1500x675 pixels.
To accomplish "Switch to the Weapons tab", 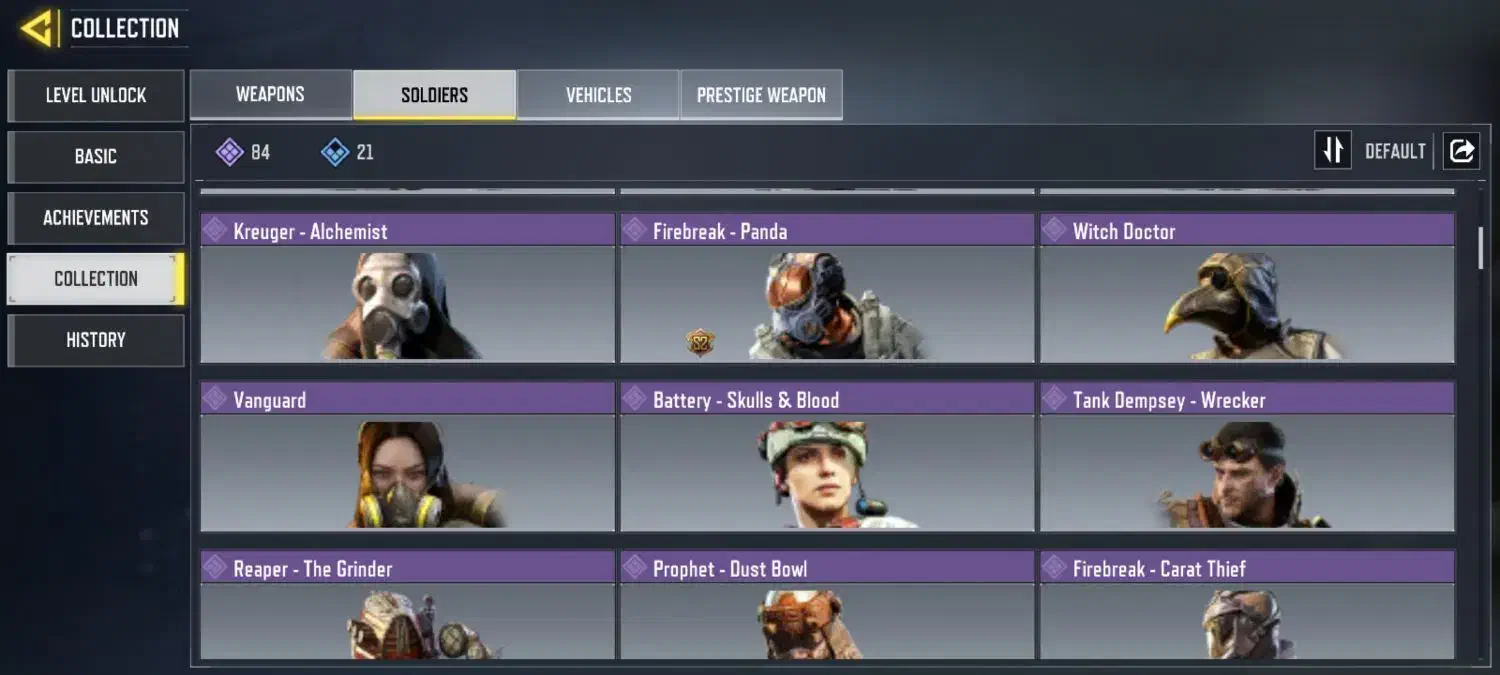I will (x=270, y=94).
